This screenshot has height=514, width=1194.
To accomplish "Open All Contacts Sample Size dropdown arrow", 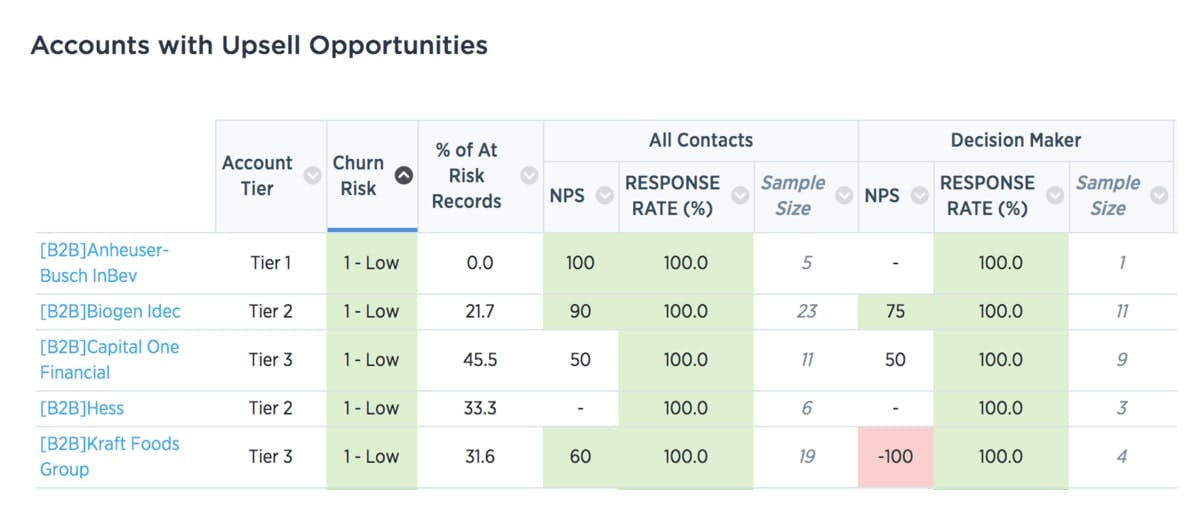I will click(x=844, y=196).
